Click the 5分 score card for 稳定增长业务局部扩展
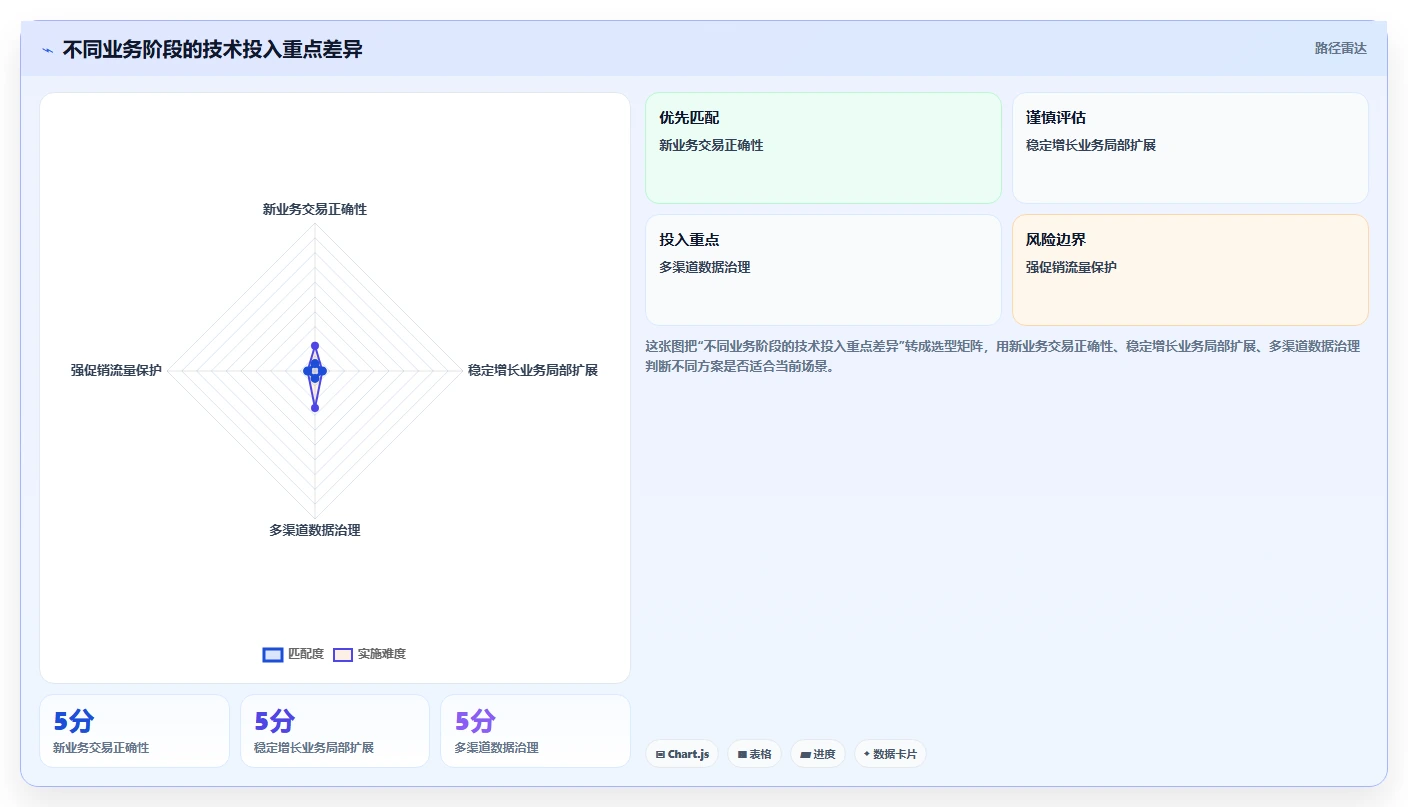The height and width of the screenshot is (807, 1408). pyautogui.click(x=335, y=731)
